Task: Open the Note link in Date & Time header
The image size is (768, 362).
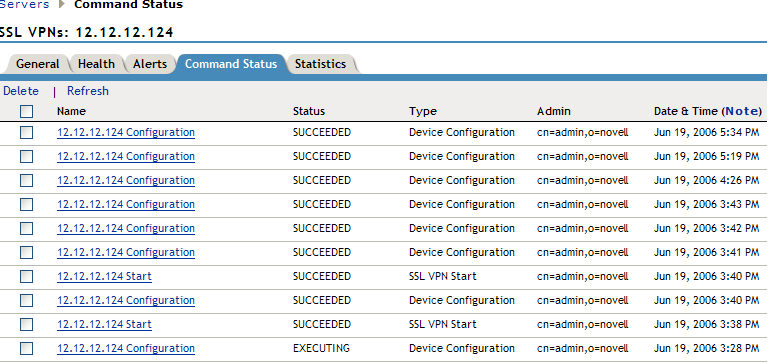Action: click(x=741, y=111)
